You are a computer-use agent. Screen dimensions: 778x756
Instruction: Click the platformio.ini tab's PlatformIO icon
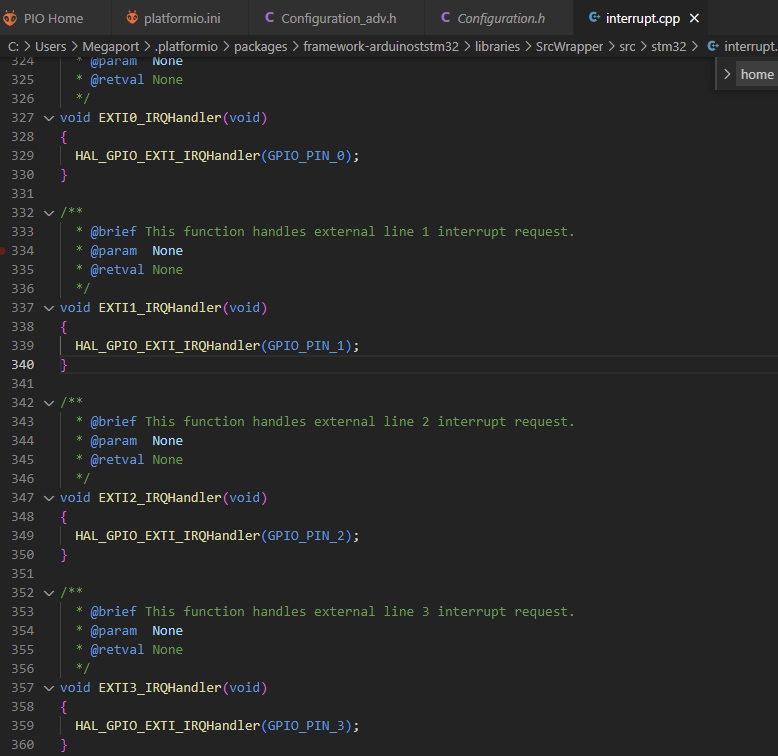click(133, 18)
